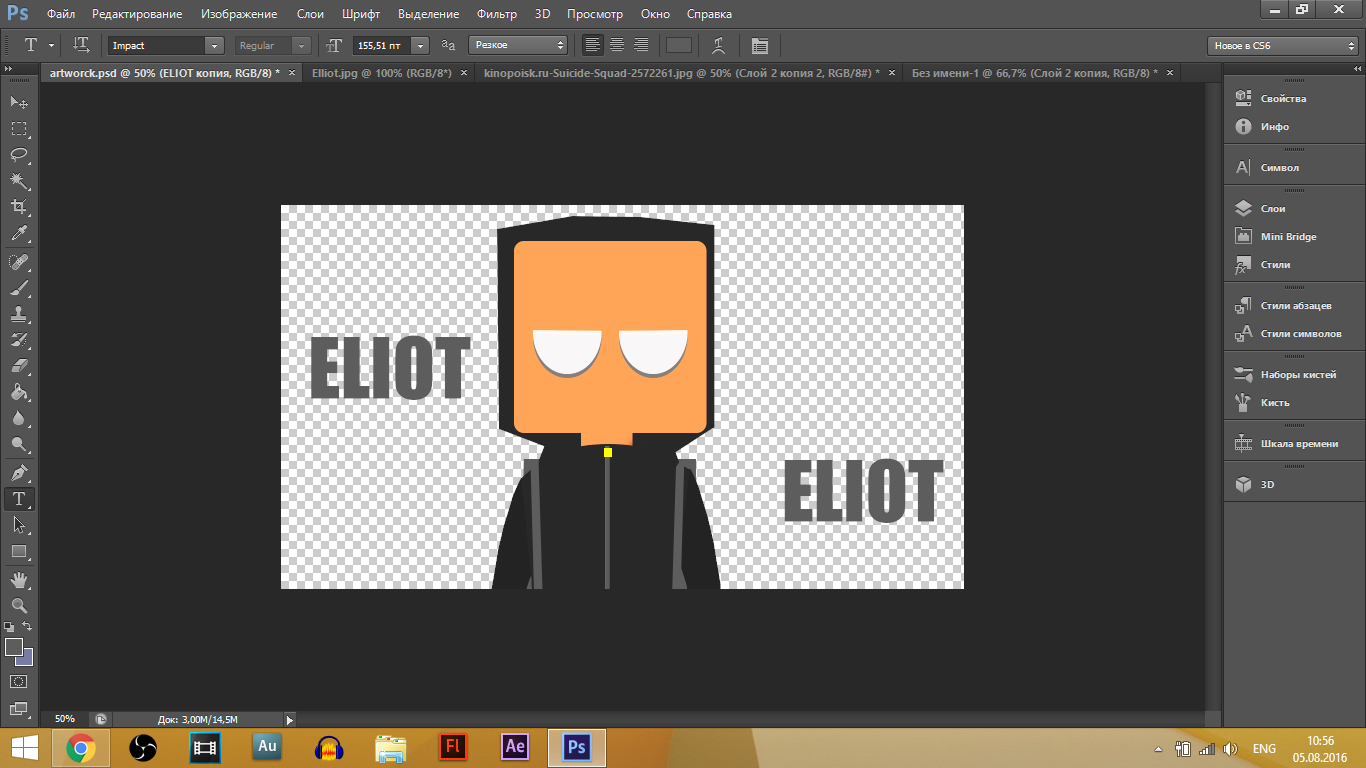1366x768 pixels.
Task: Toggle the Character and Paragraph panels
Action: pyautogui.click(x=759, y=45)
